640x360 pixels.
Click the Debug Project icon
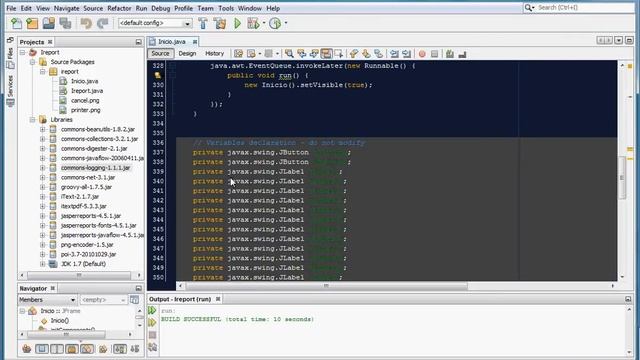coord(253,23)
